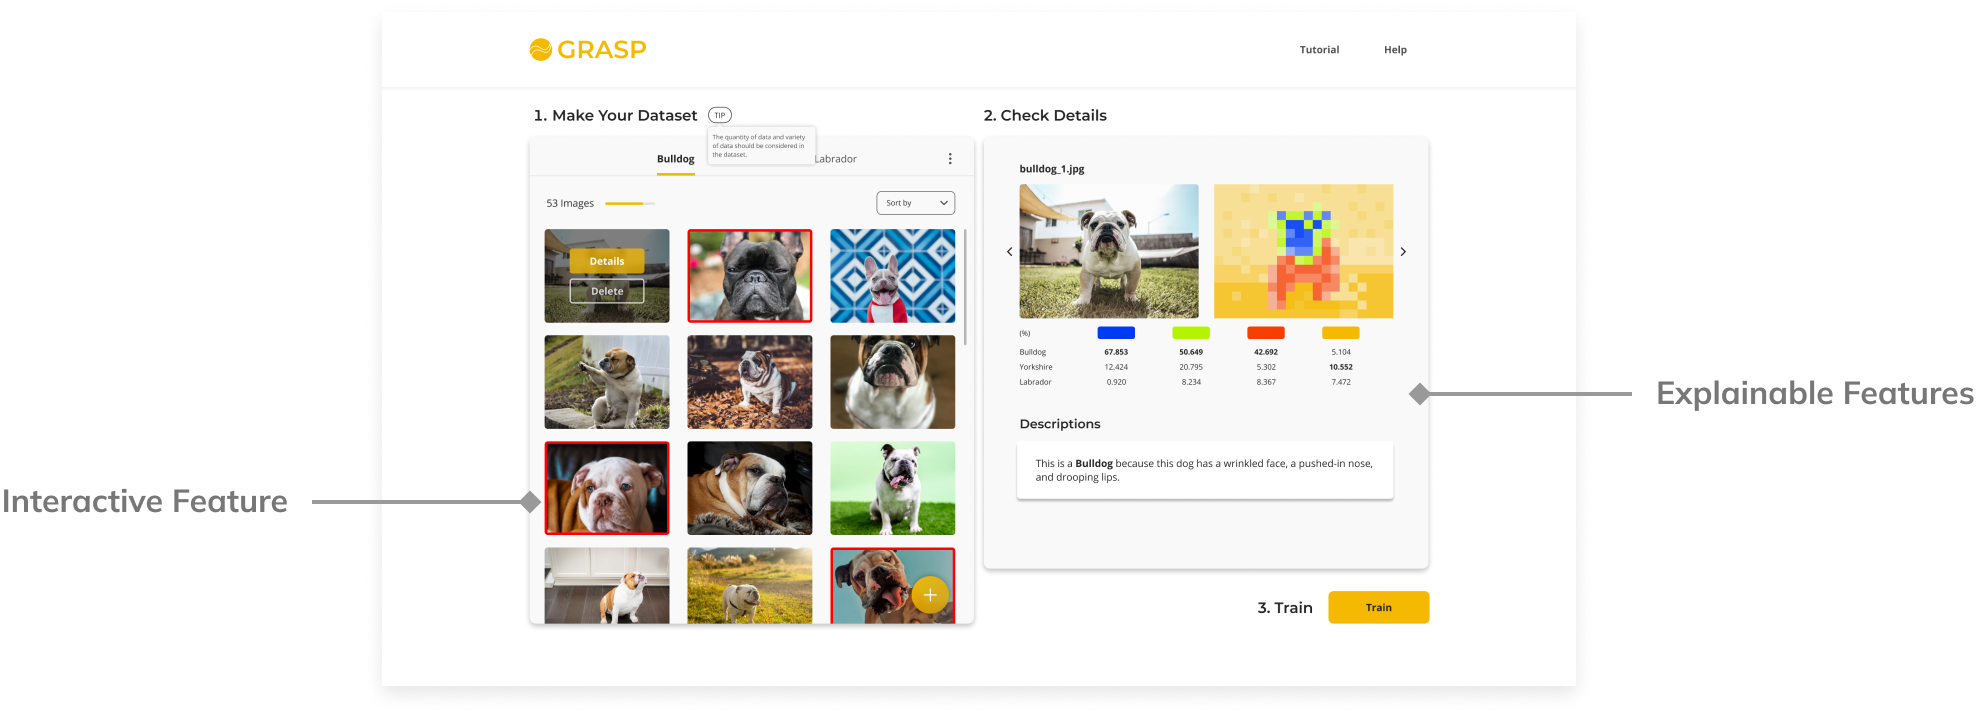This screenshot has width=1976, height=714.
Task: Open the Help link
Action: pyautogui.click(x=1395, y=50)
